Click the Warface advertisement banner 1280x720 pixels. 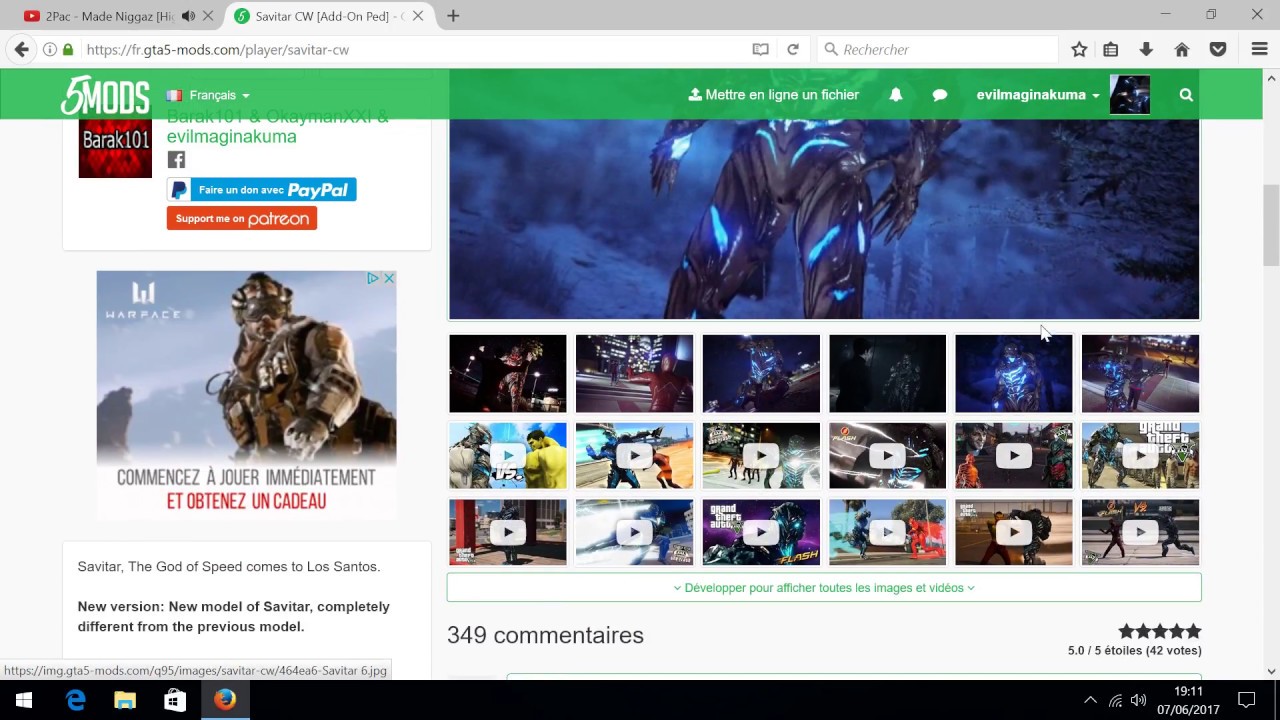pos(247,395)
